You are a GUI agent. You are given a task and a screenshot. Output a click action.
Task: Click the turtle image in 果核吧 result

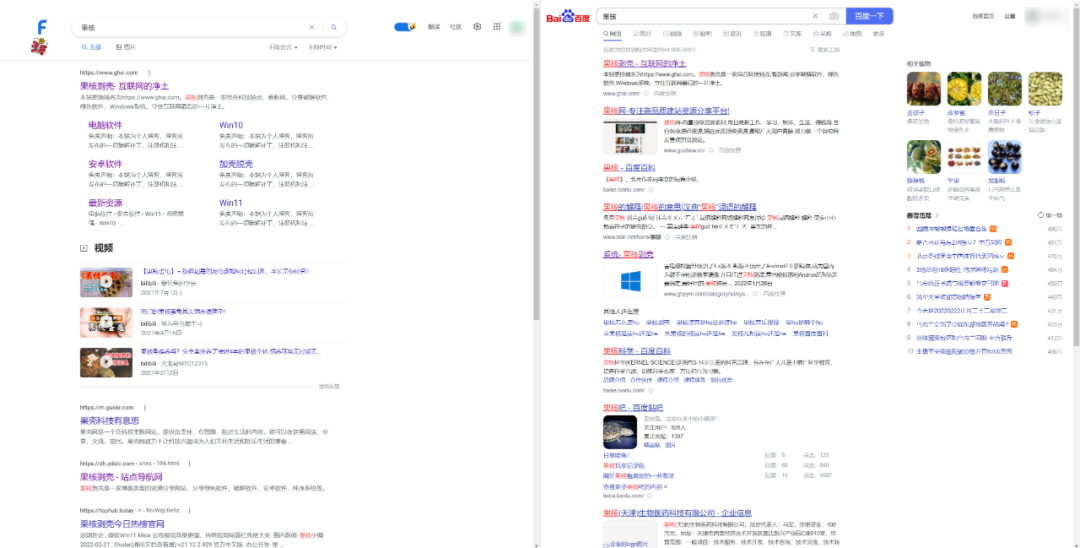pyautogui.click(x=620, y=432)
